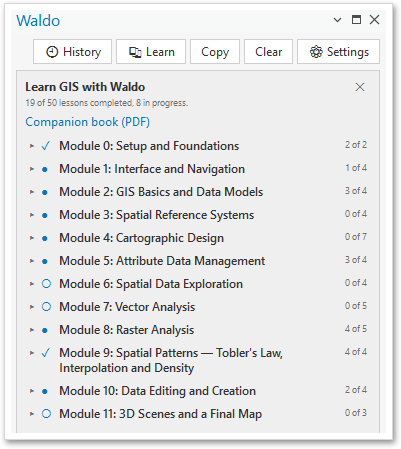Expand Module 0: Setup and Foundations arrow
Viewport: 401px width, 449px height.
click(x=32, y=146)
